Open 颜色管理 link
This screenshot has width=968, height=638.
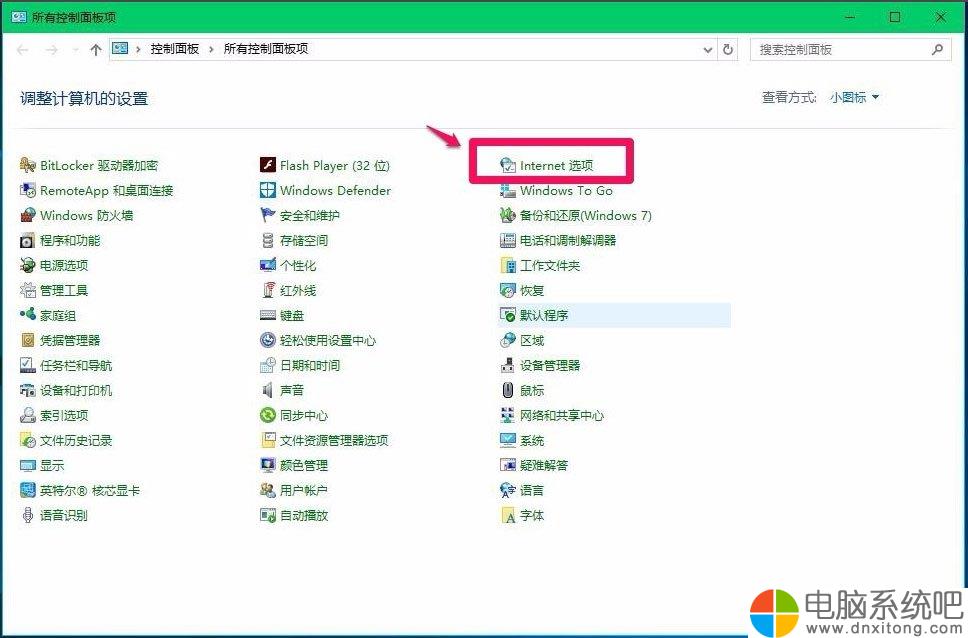coord(304,466)
